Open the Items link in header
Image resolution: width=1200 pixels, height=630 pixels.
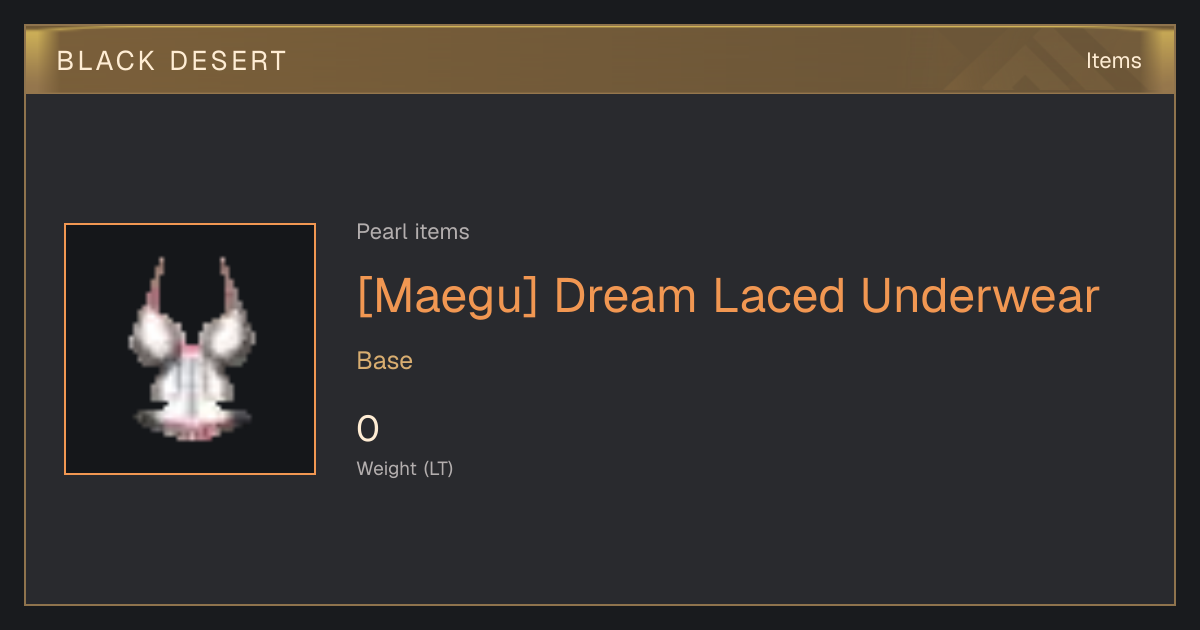1113,61
